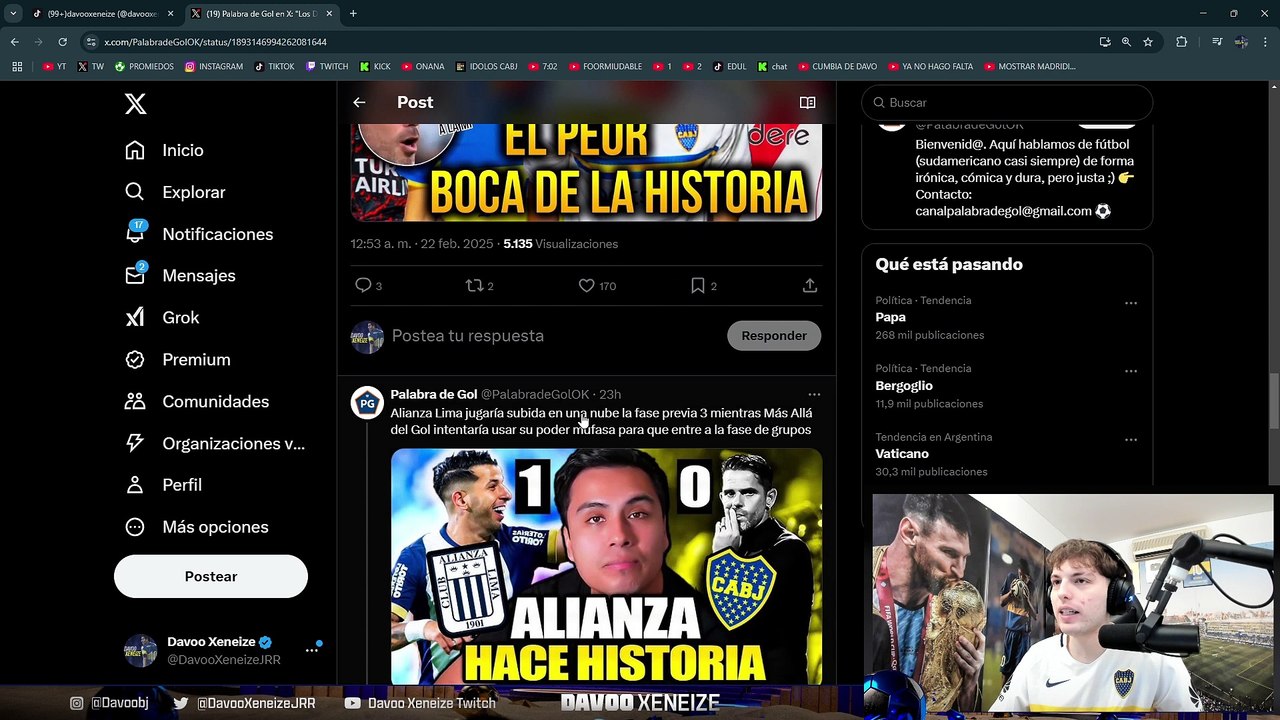Open the BOCA DE LA HISTORIA image

click(x=586, y=172)
